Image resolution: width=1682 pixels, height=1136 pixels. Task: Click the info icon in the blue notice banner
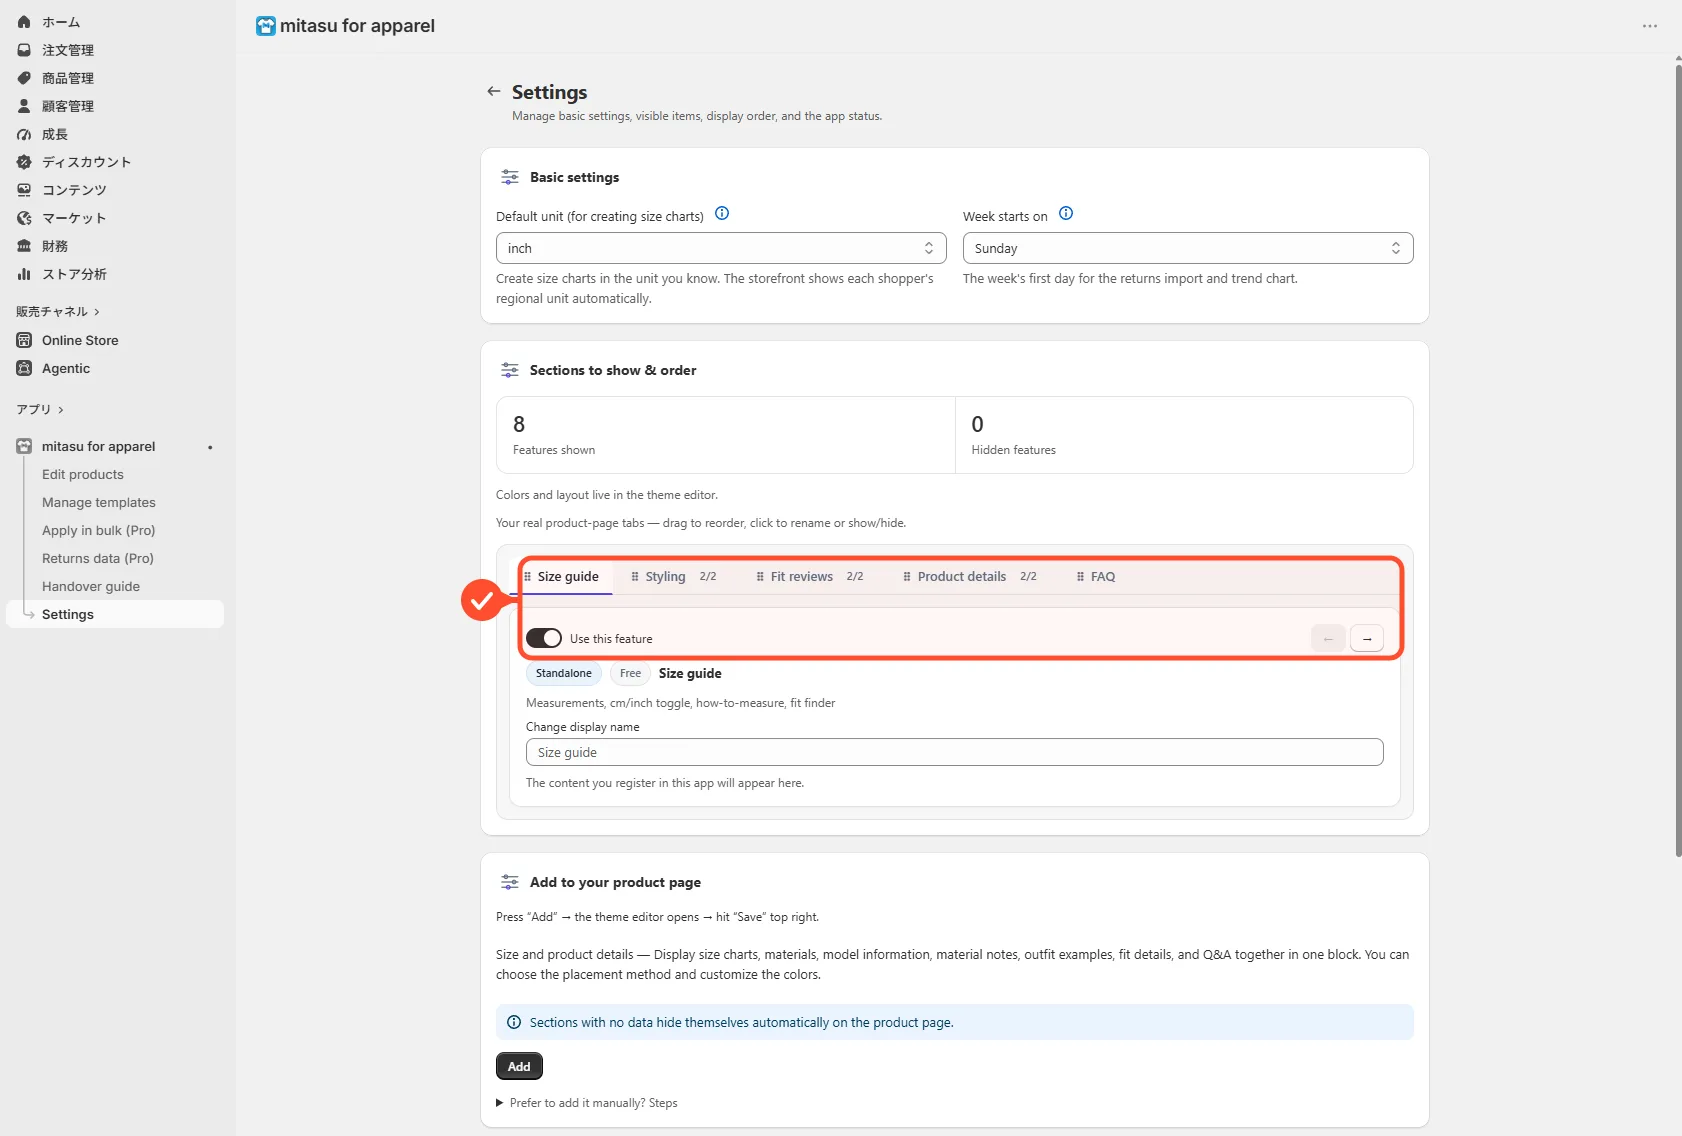click(514, 1022)
